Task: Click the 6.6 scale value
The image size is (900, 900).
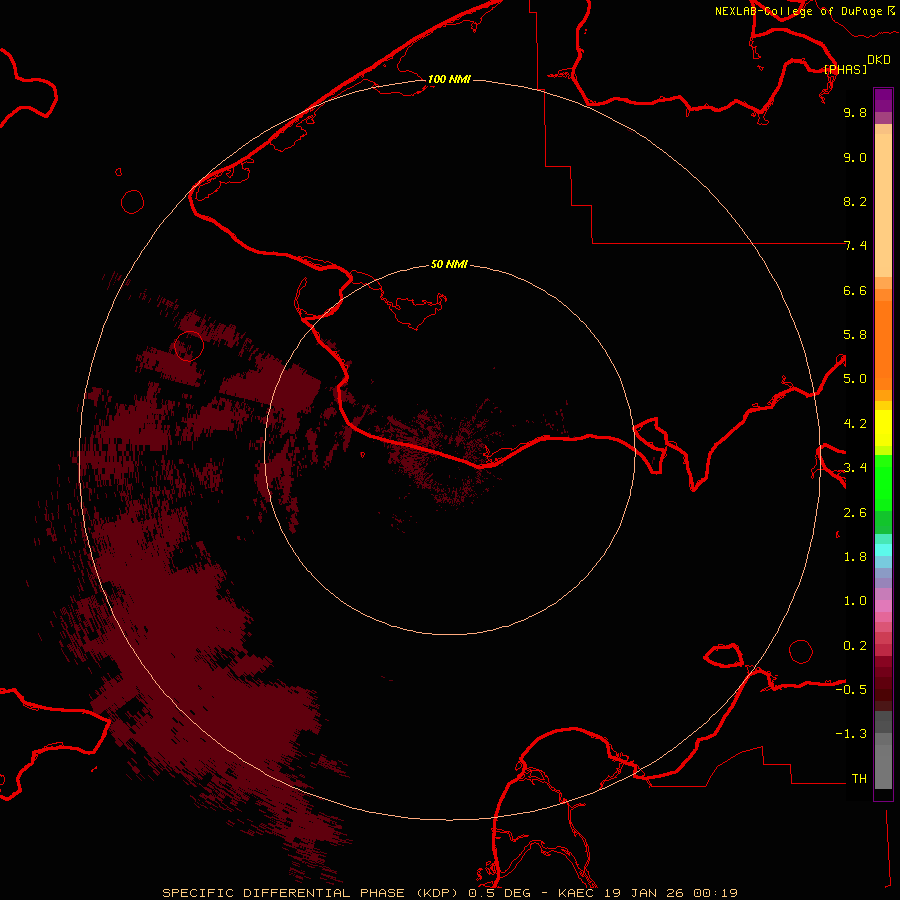Action: tap(855, 290)
